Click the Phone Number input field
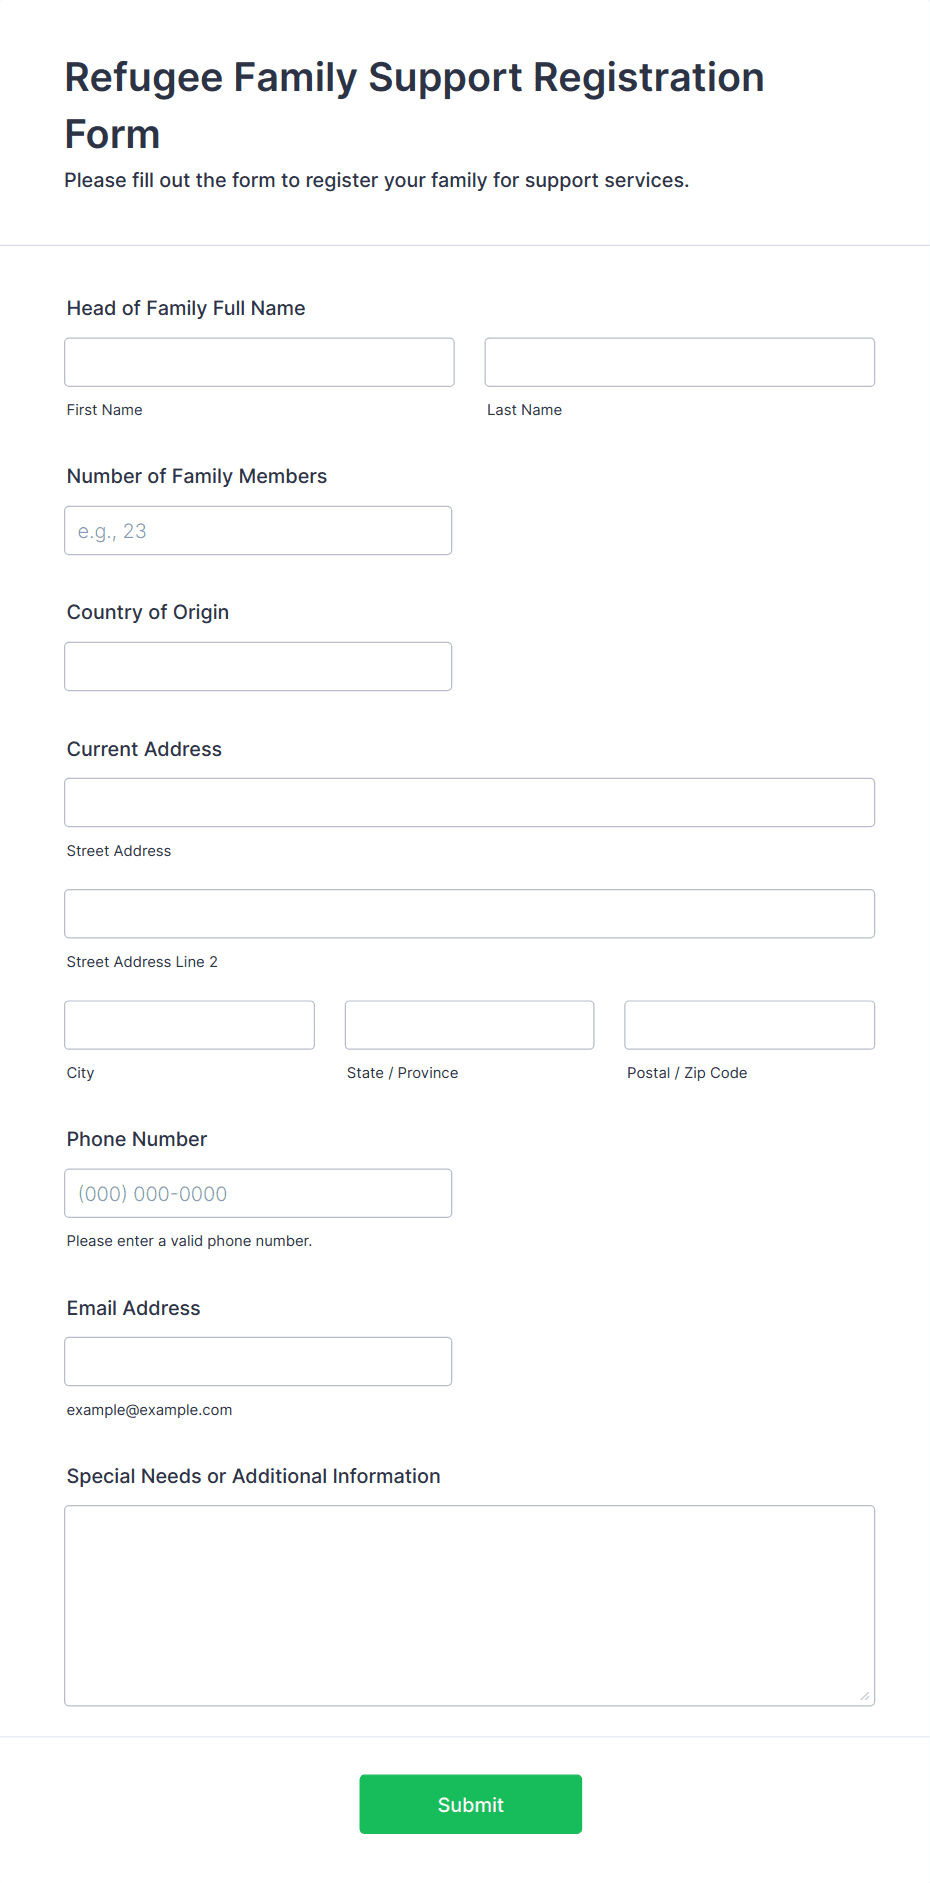 tap(258, 1194)
